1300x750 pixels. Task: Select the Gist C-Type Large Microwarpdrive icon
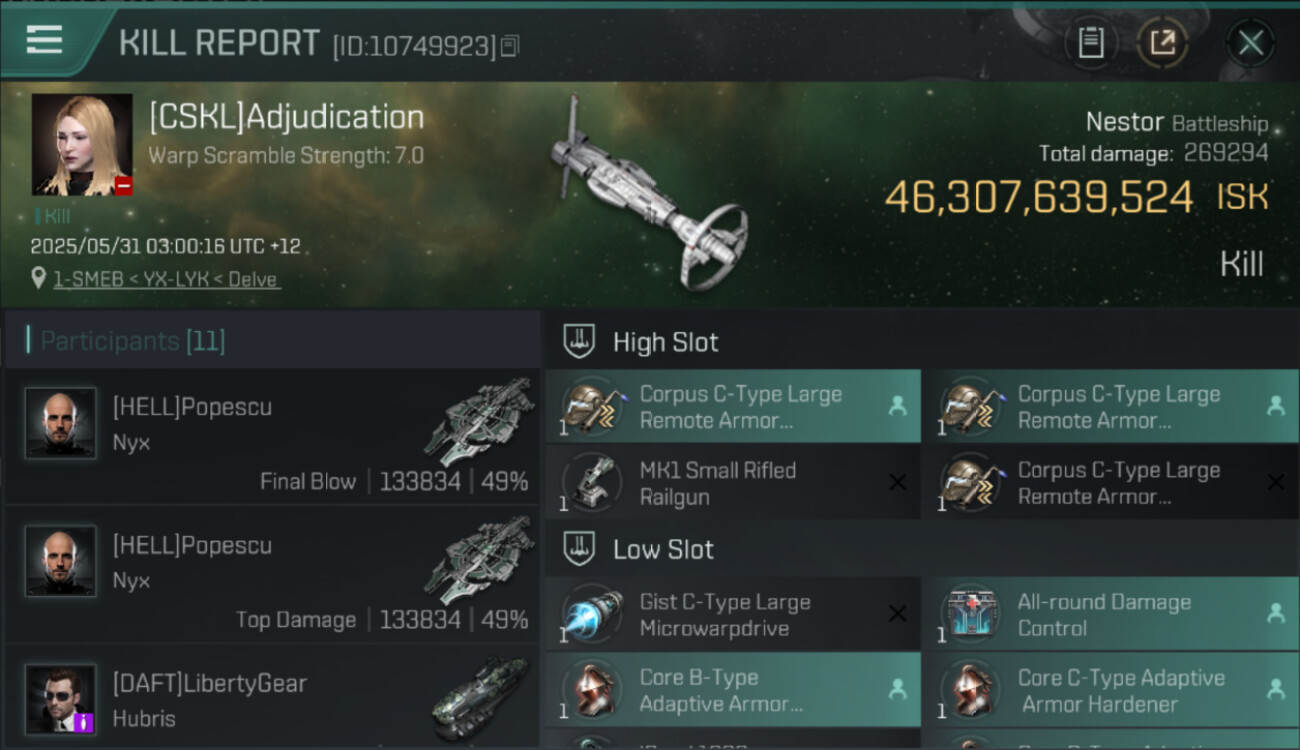pos(592,614)
